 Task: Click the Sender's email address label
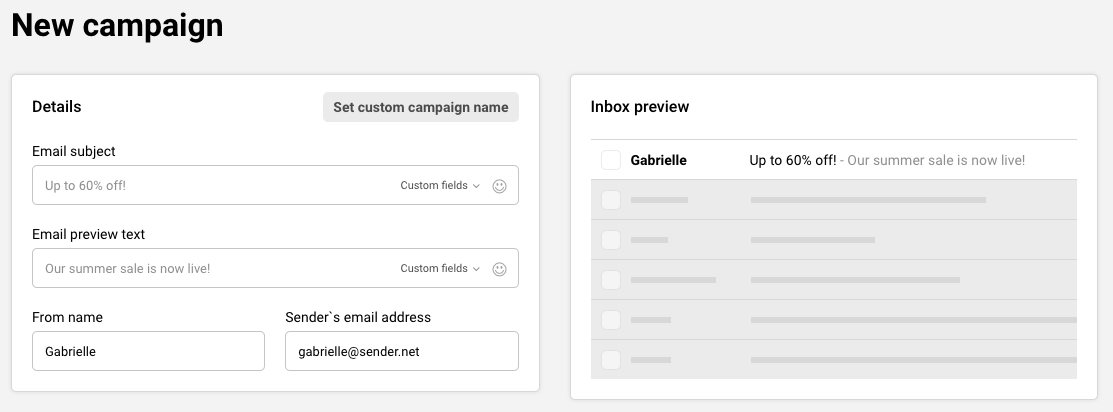pos(358,317)
